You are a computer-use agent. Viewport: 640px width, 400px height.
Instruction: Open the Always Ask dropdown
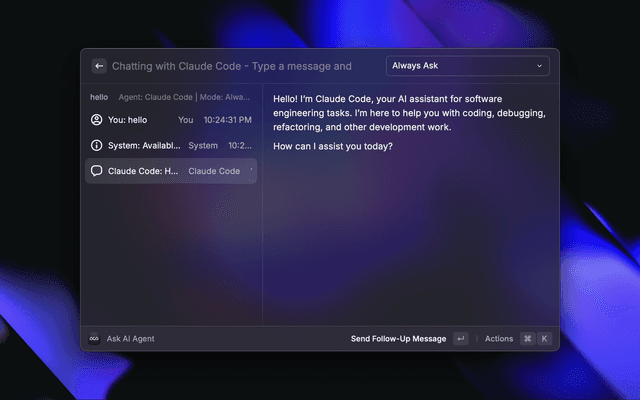[467, 66]
